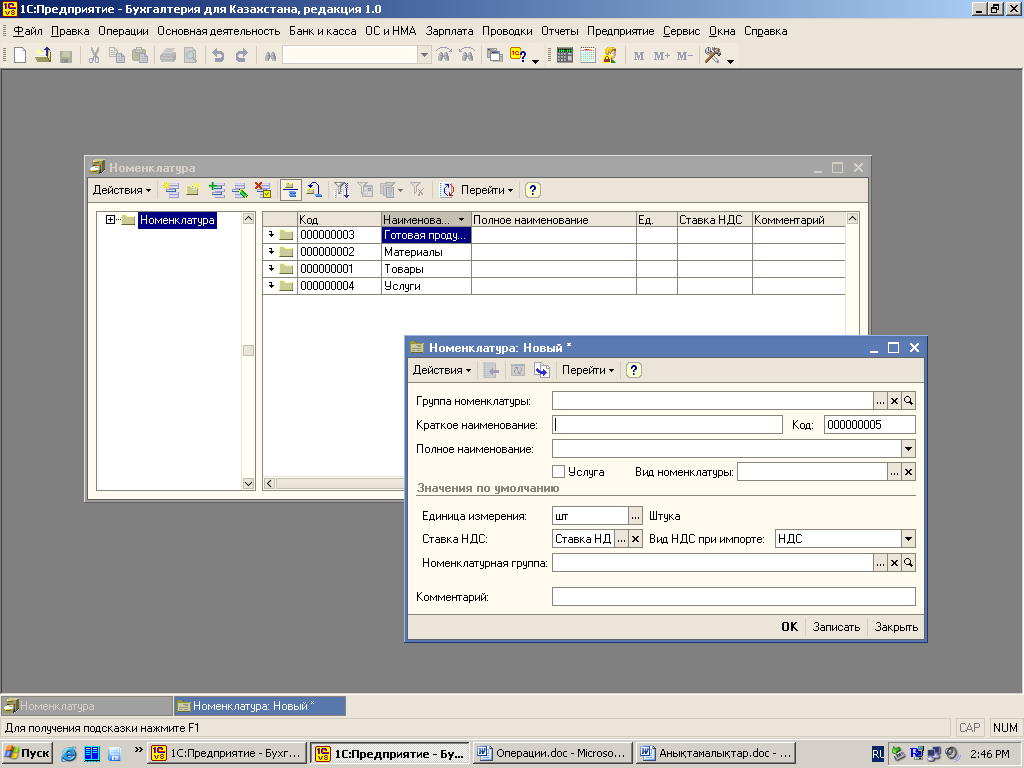
Task: Open the Банк и касса menu
Action: (323, 31)
